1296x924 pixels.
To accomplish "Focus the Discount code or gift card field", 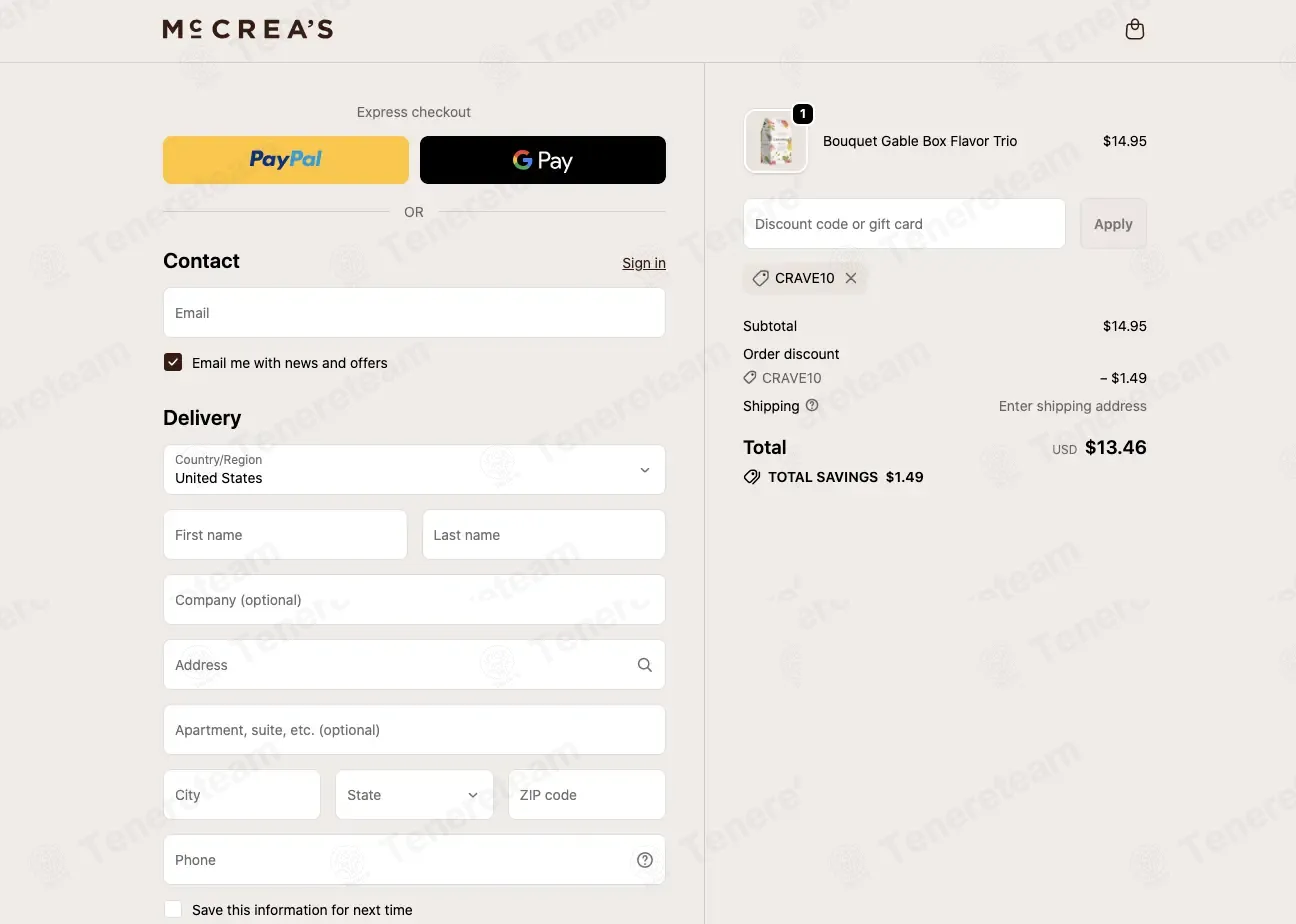I will 904,224.
